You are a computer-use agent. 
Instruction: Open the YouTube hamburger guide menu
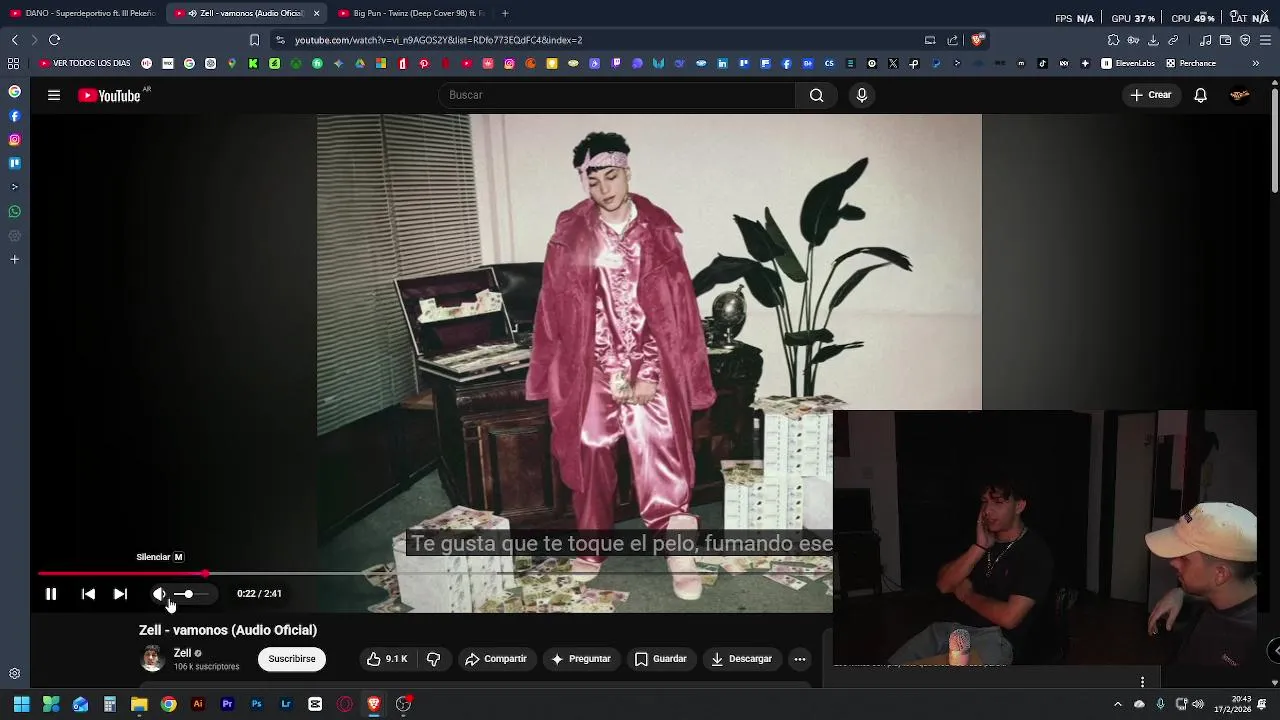pos(54,95)
